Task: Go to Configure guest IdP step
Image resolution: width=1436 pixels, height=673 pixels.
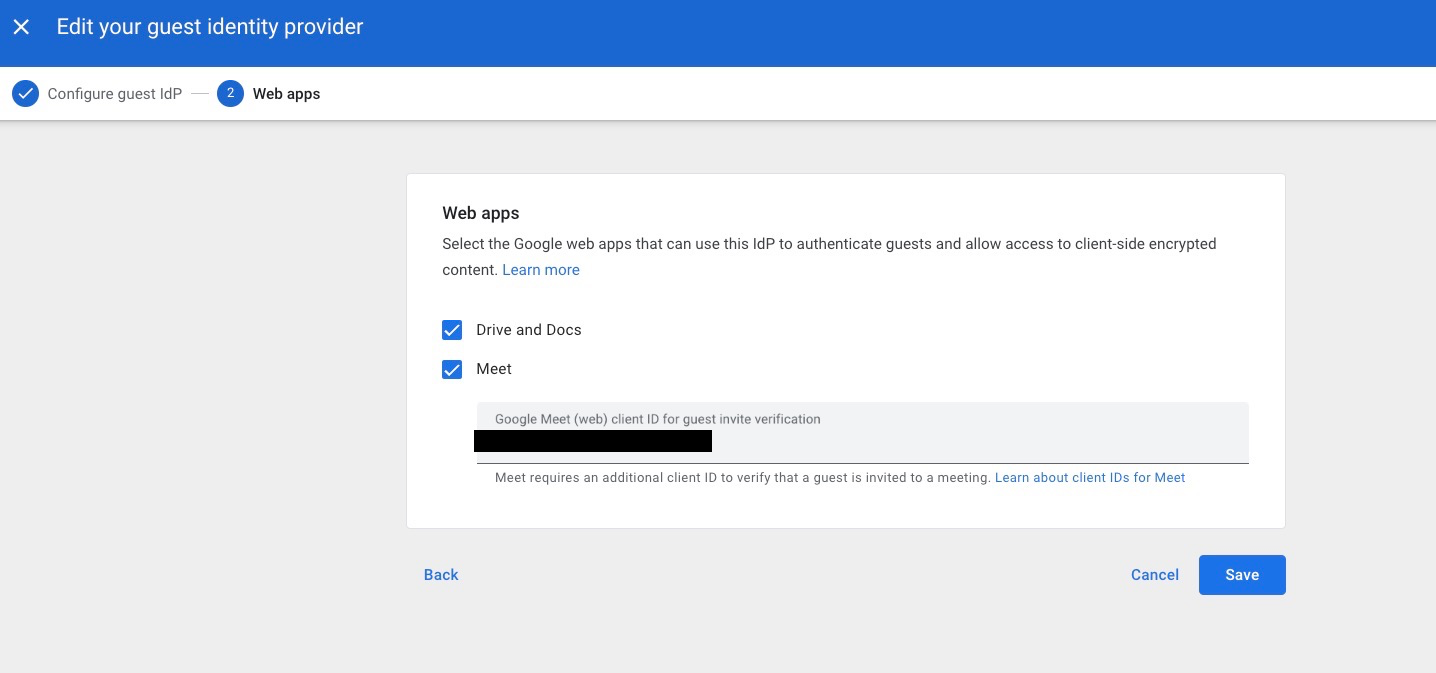Action: [x=97, y=94]
